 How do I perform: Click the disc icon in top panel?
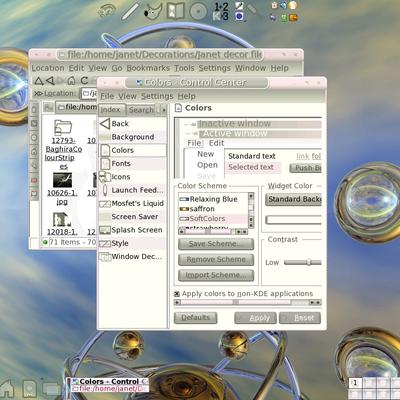pos(198,11)
